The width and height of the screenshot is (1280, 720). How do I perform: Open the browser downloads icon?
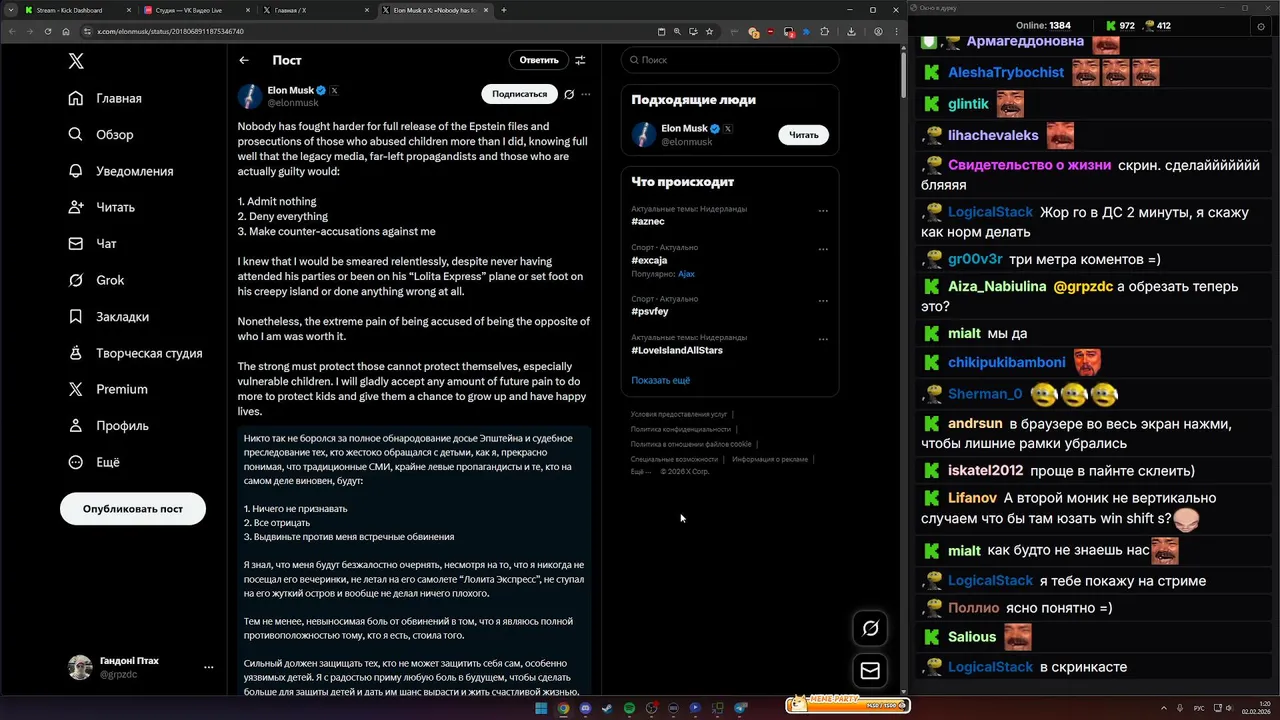click(x=851, y=31)
